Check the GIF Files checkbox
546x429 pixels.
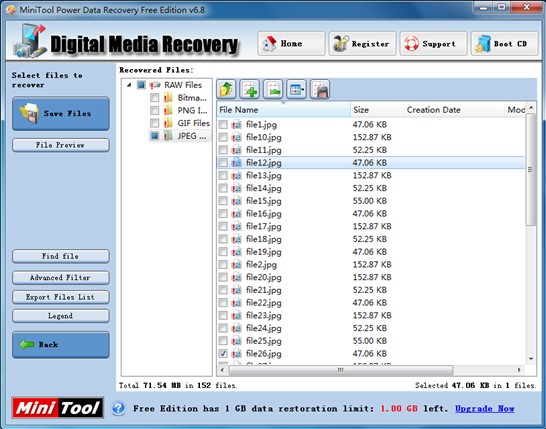(x=154, y=123)
